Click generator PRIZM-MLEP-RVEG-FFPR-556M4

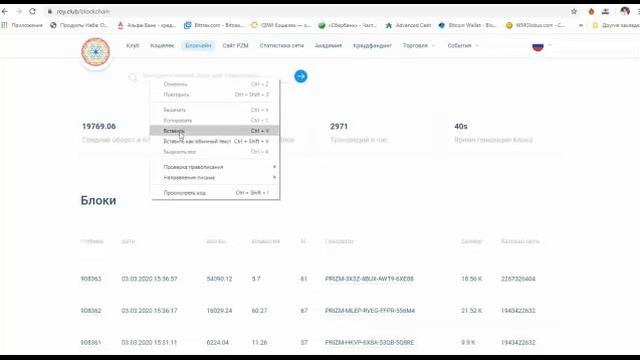click(x=370, y=311)
